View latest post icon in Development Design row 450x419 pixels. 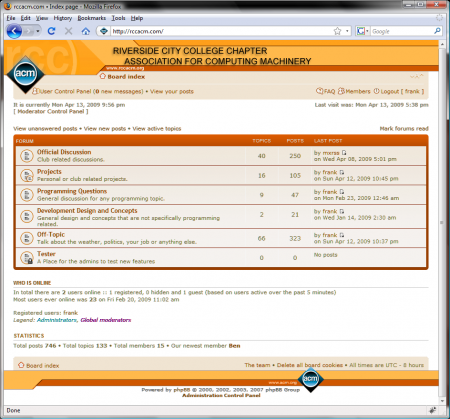(x=342, y=211)
